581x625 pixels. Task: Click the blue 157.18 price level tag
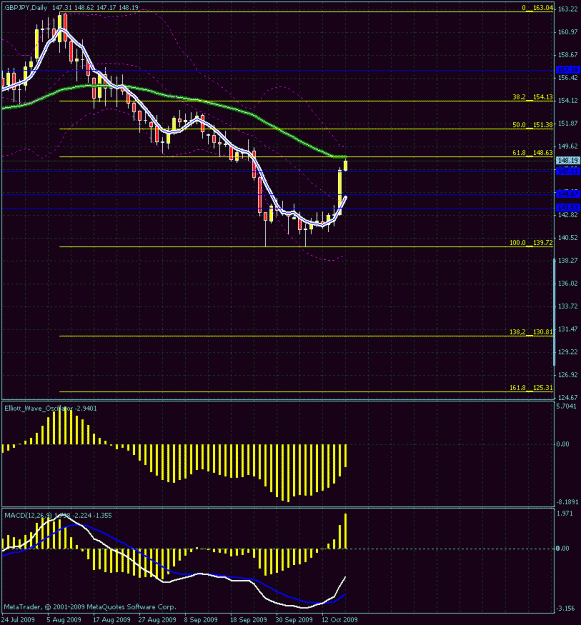(x=568, y=70)
